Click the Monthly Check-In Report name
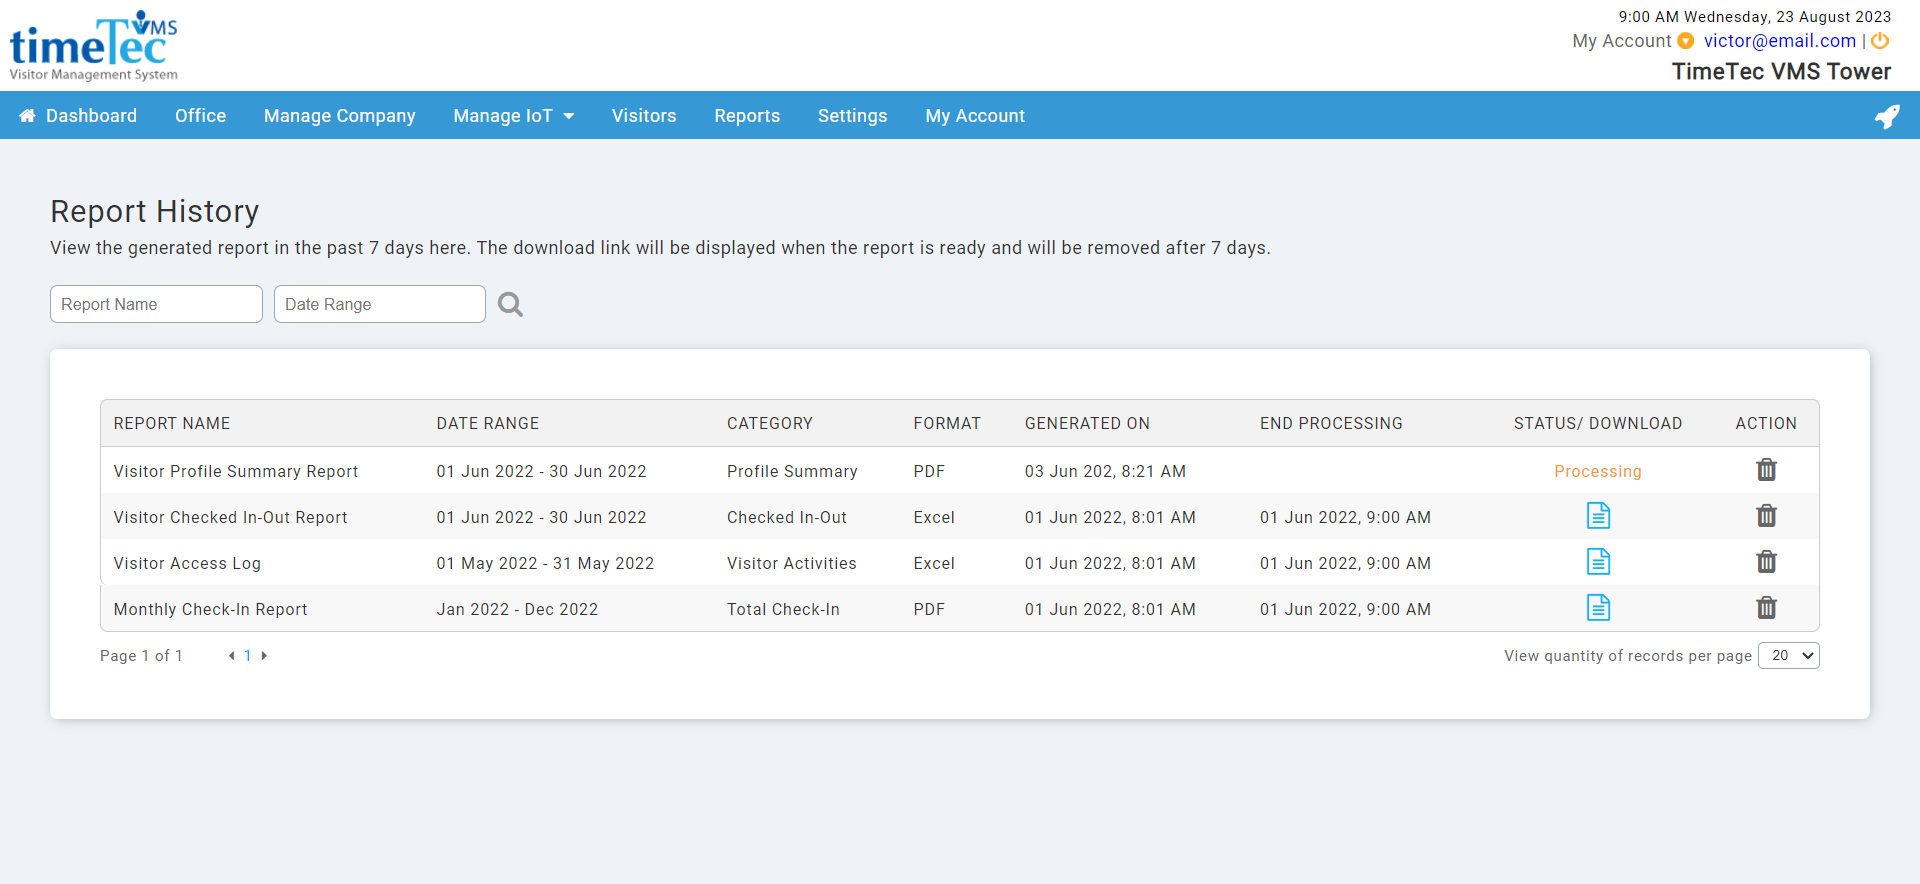This screenshot has height=884, width=1920. (x=211, y=609)
